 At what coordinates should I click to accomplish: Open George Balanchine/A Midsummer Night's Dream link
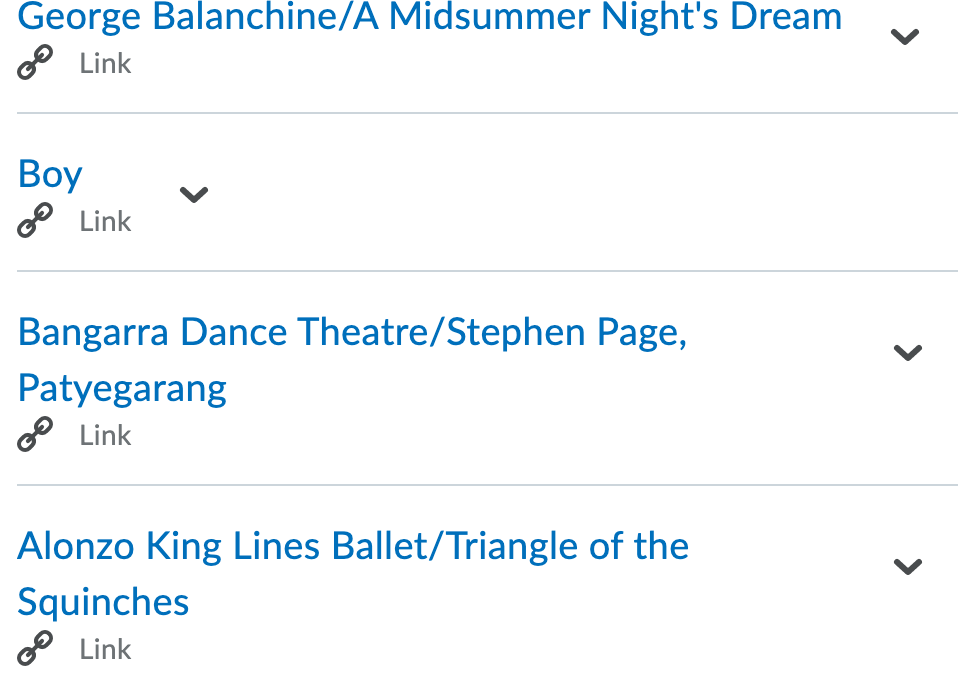[x=430, y=17]
